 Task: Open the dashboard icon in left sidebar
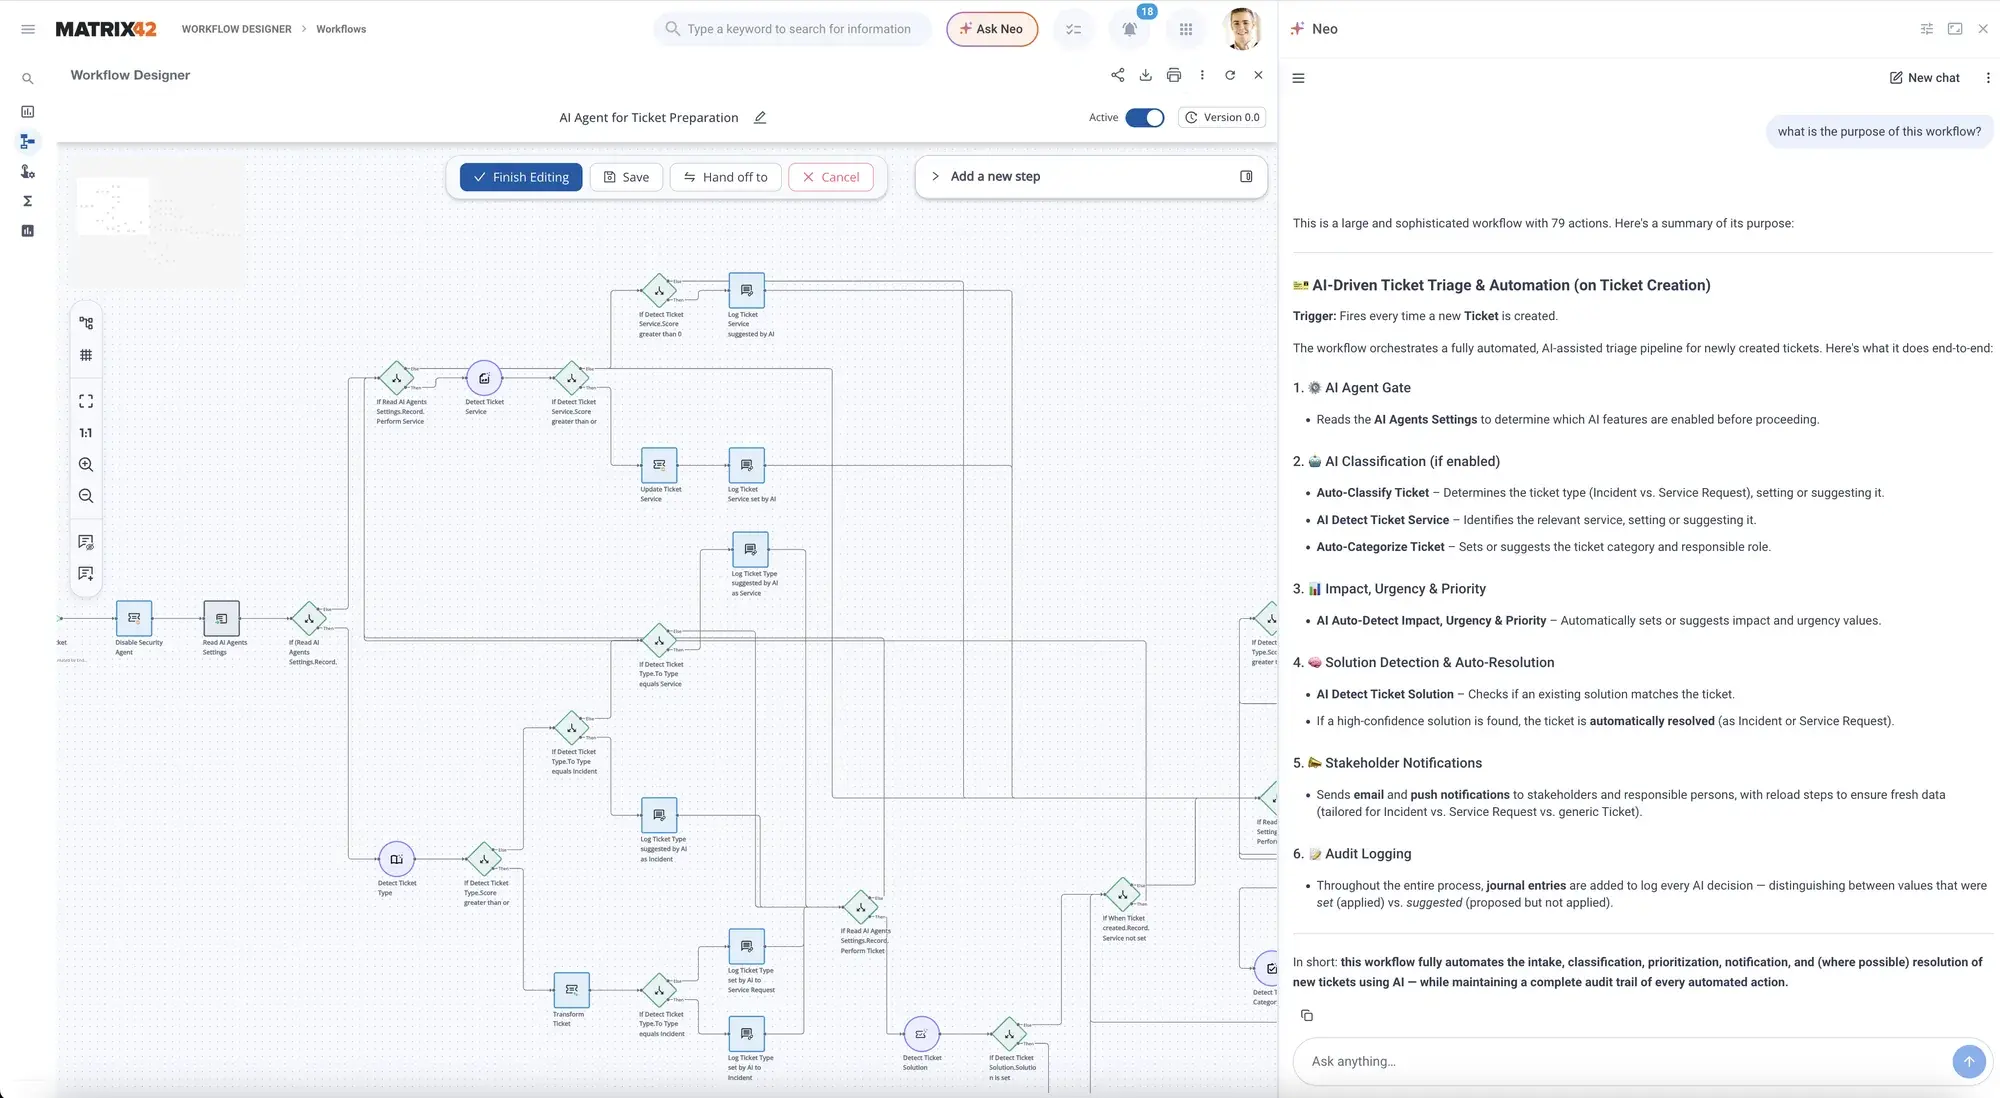click(28, 112)
